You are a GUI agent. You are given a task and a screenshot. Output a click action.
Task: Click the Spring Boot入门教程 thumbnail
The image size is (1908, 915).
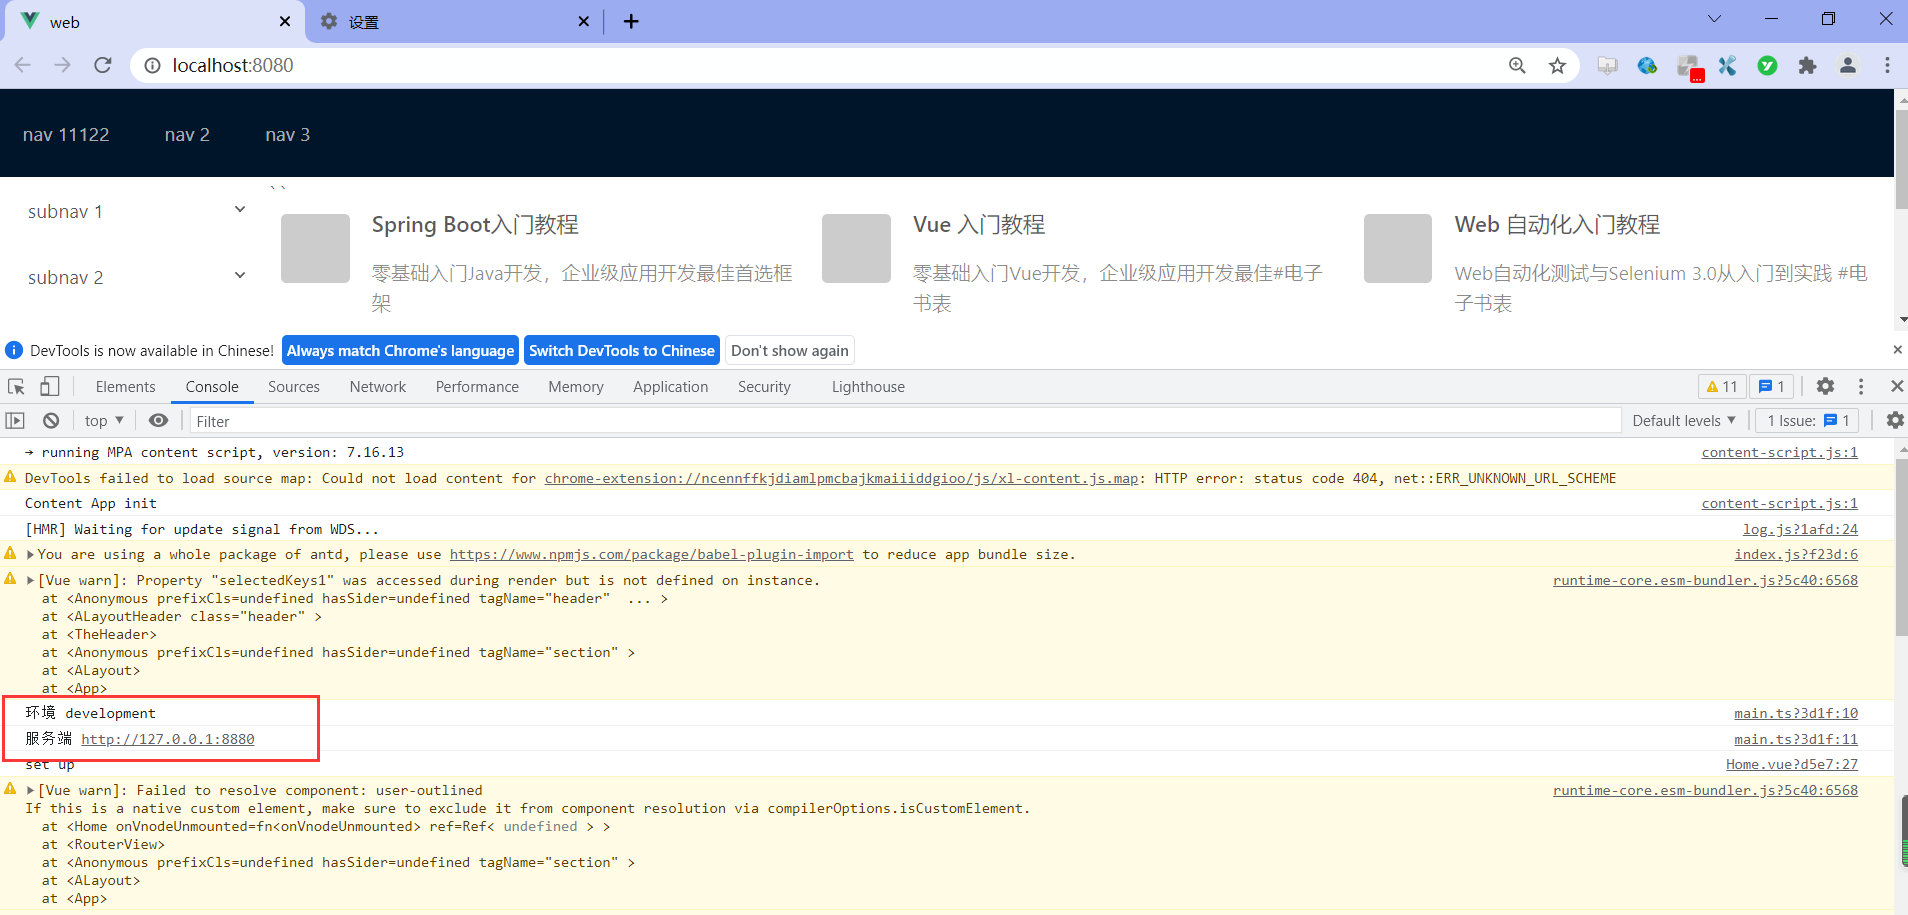(x=315, y=248)
